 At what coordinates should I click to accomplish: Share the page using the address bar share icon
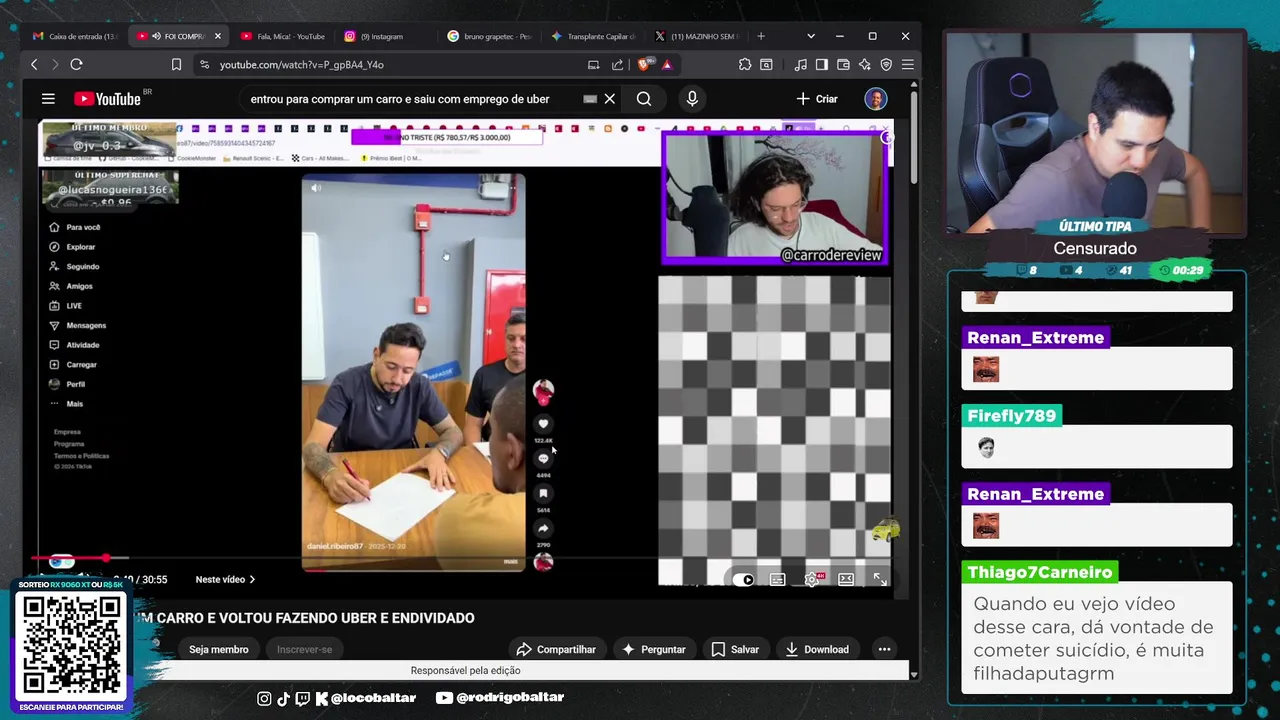click(617, 64)
